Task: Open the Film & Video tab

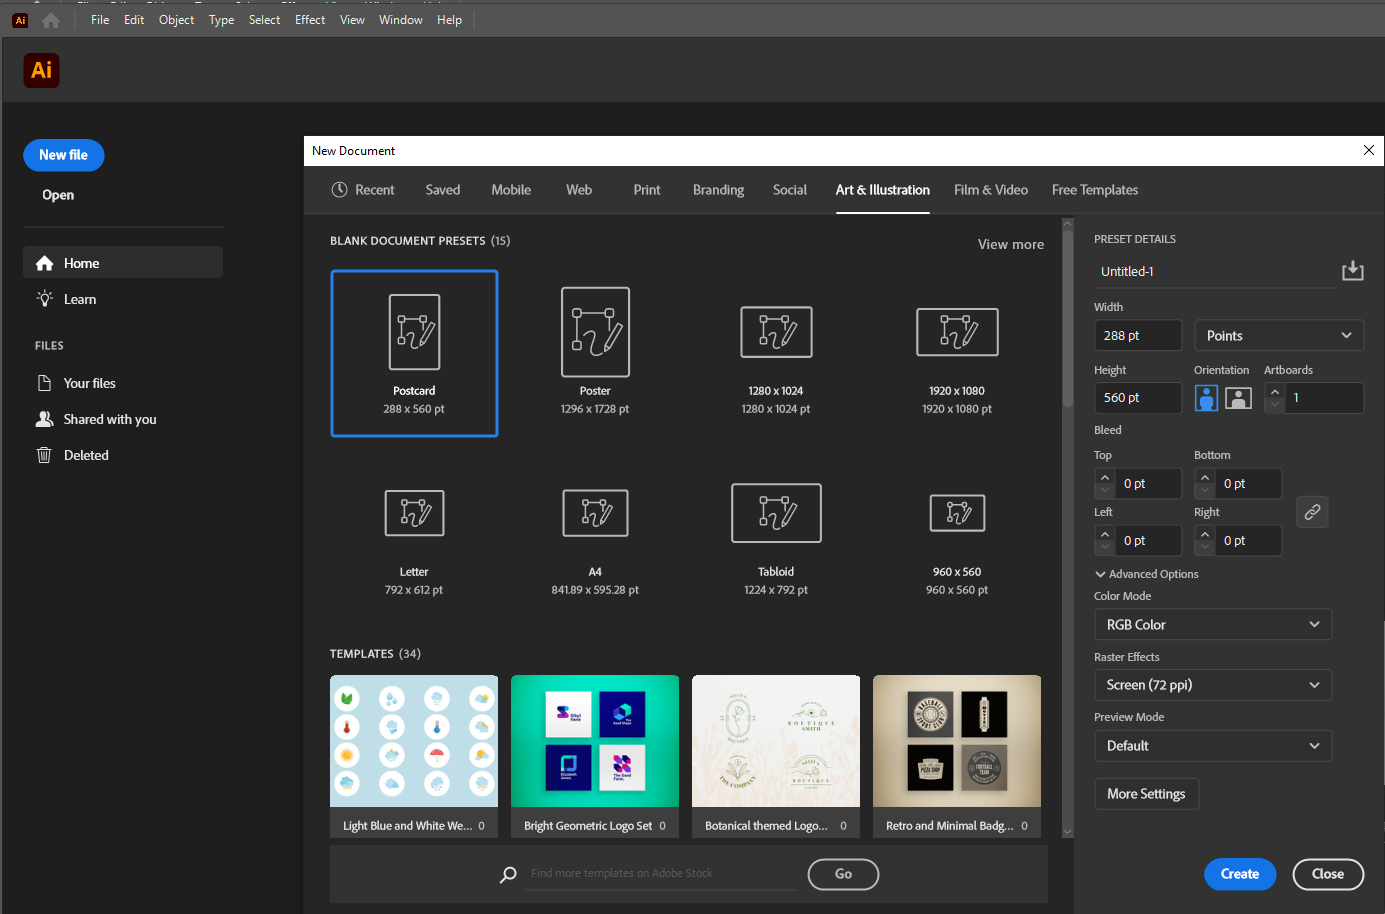Action: point(991,190)
